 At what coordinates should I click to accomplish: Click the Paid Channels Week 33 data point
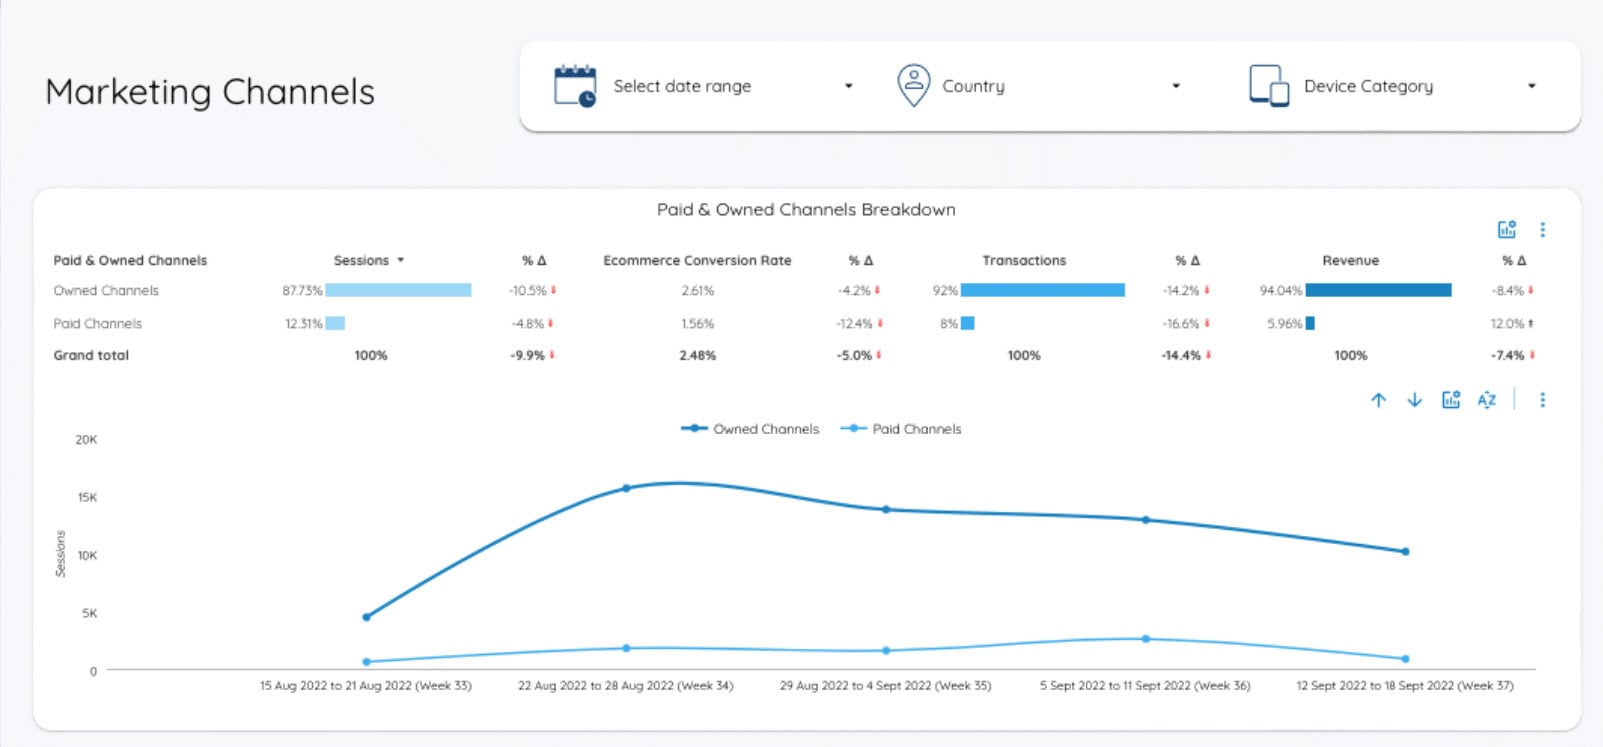[x=366, y=662]
